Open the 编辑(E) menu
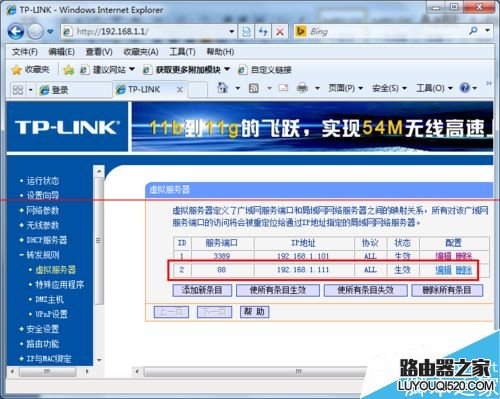The height and width of the screenshot is (399, 500). [x=61, y=52]
